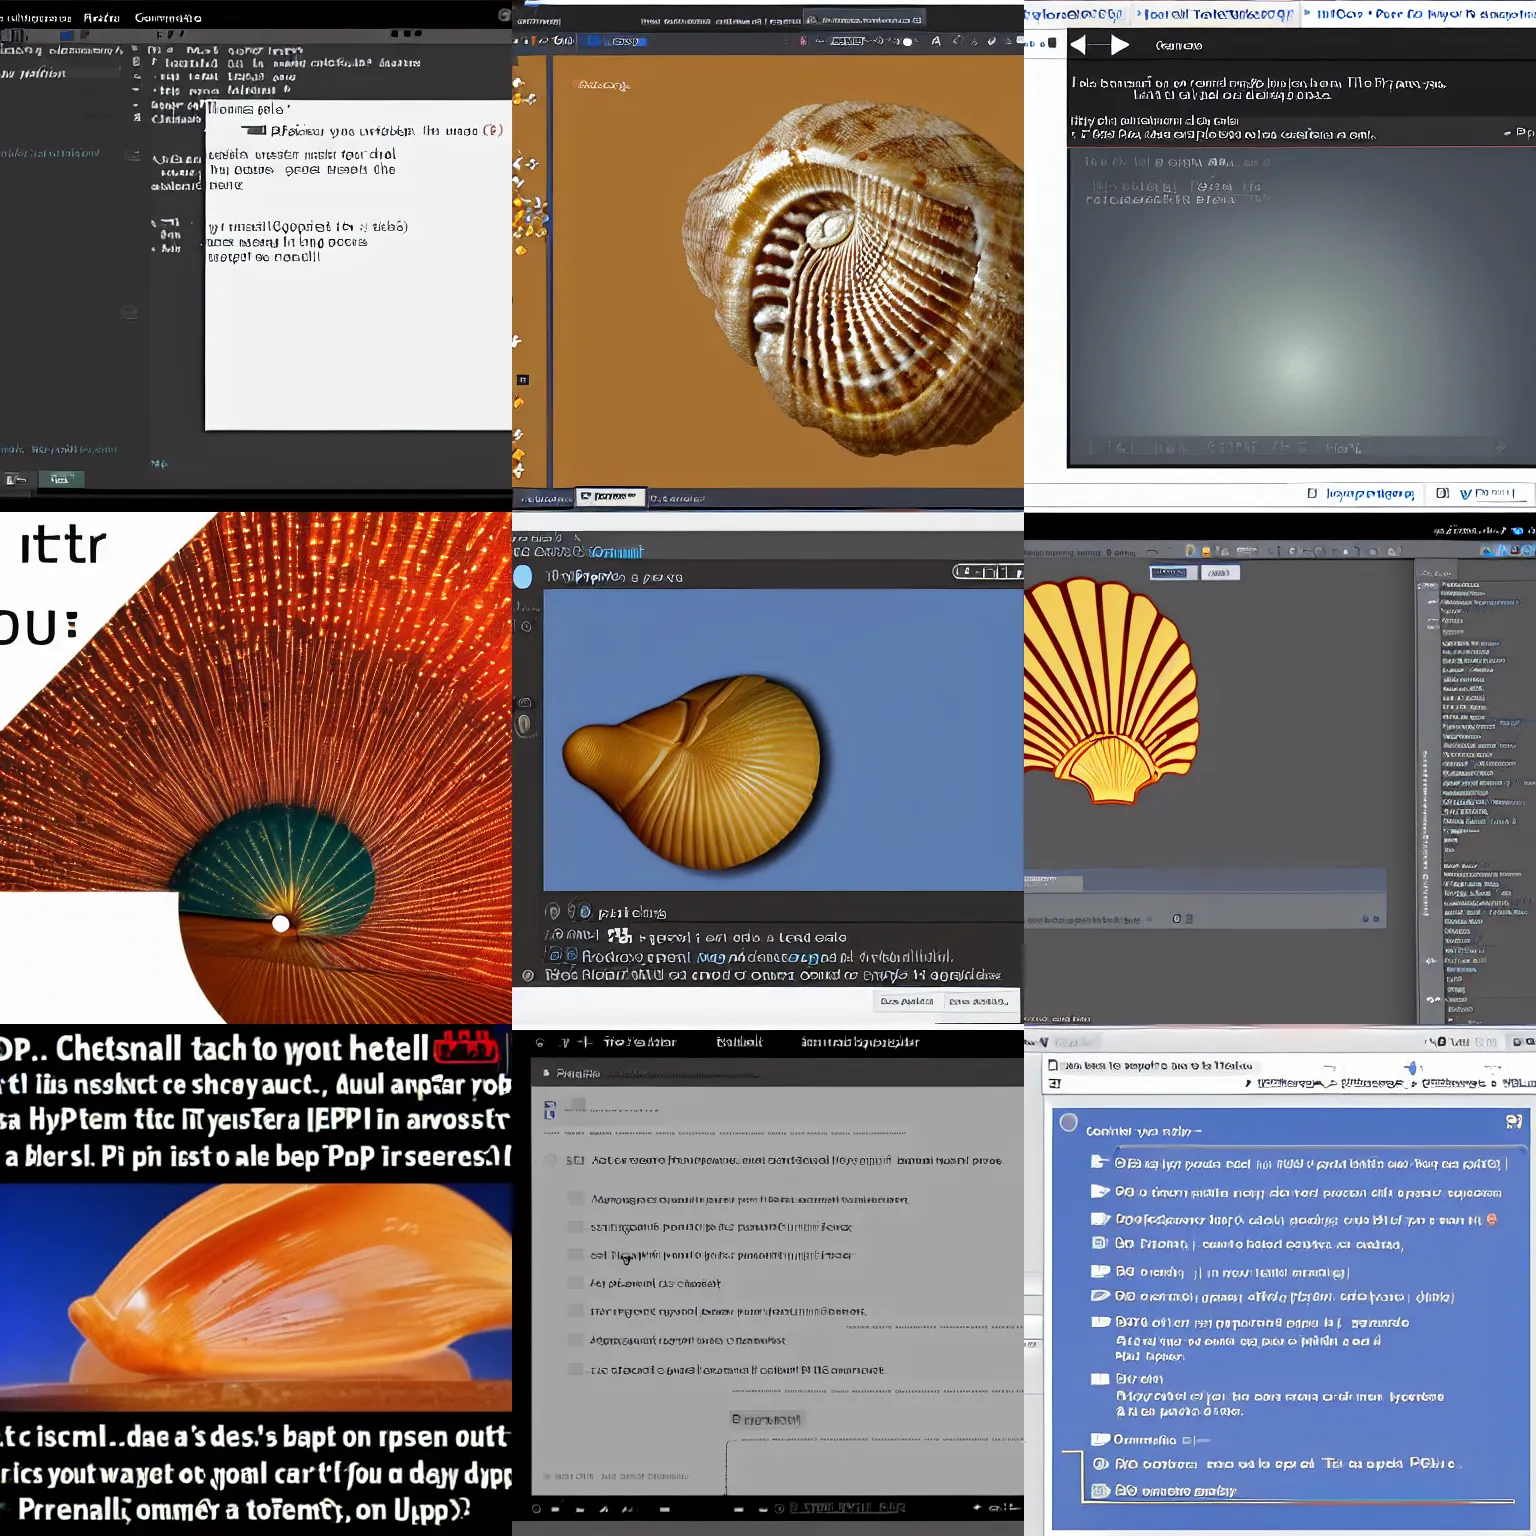
Task: Open the first blue underlined link in footer
Action: pyautogui.click(x=1370, y=493)
